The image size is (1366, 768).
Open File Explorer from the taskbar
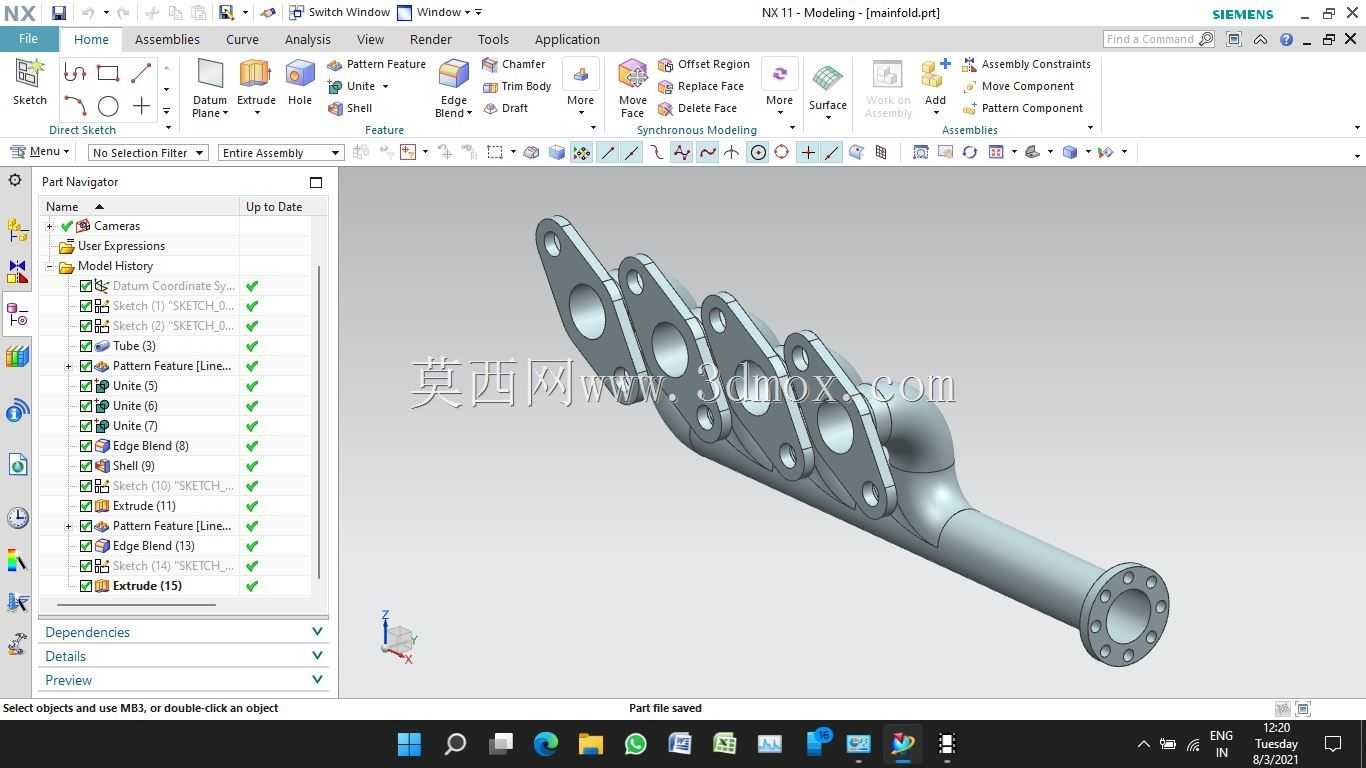coord(590,744)
